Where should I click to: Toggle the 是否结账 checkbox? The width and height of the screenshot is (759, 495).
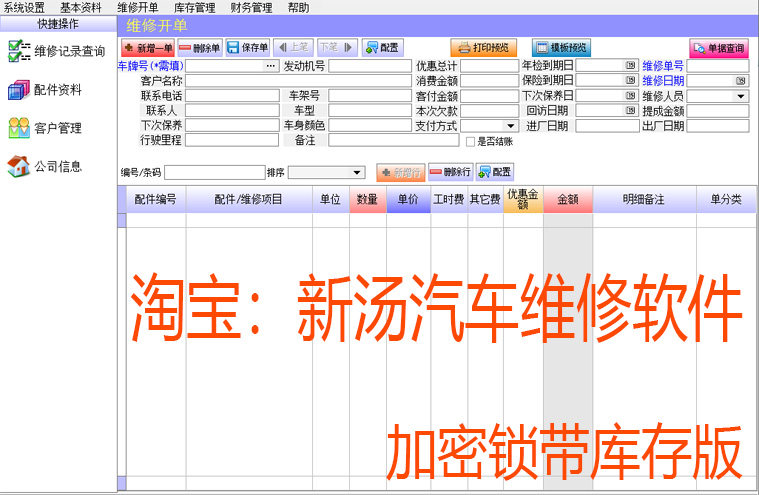click(471, 142)
